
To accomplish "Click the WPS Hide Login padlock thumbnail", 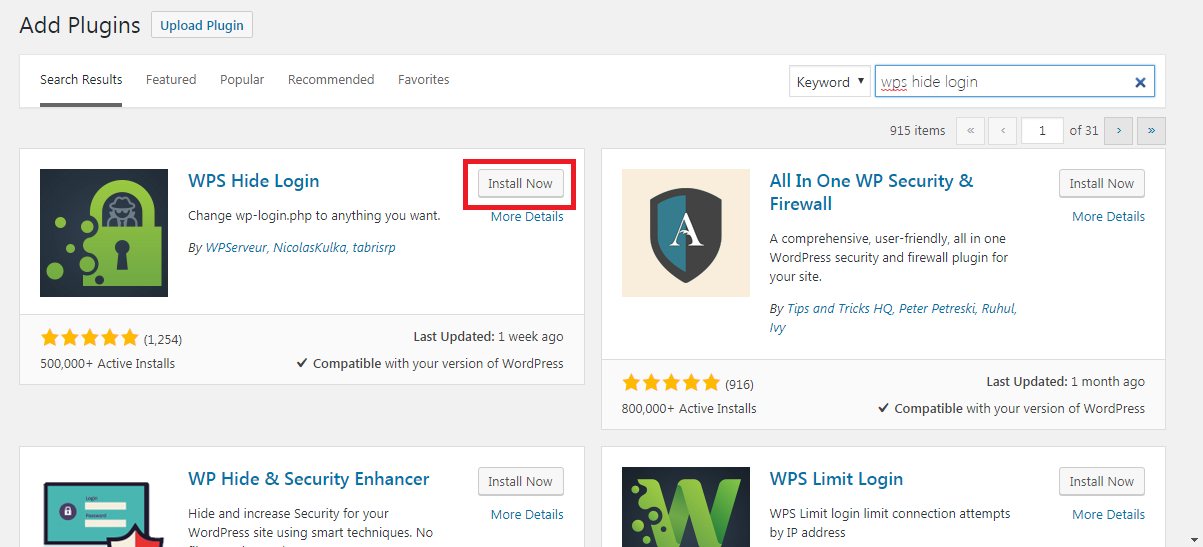I will (x=104, y=233).
